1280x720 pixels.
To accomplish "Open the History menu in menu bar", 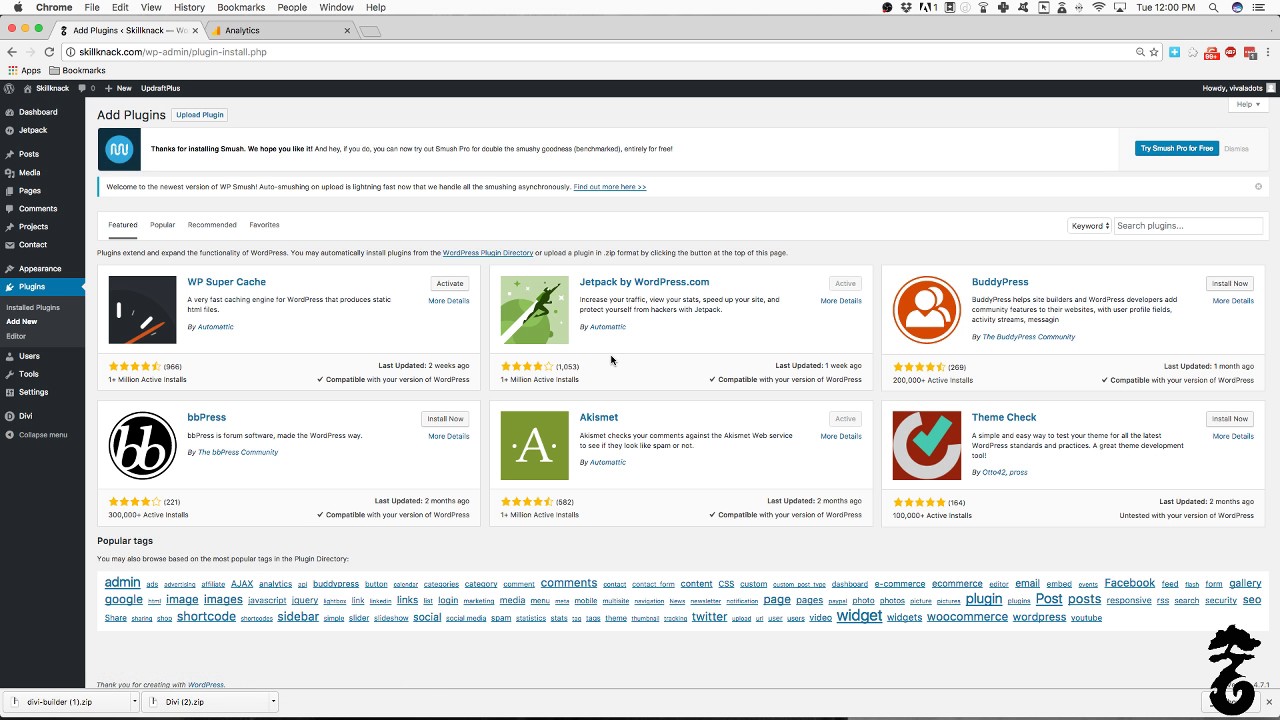I will click(189, 7).
